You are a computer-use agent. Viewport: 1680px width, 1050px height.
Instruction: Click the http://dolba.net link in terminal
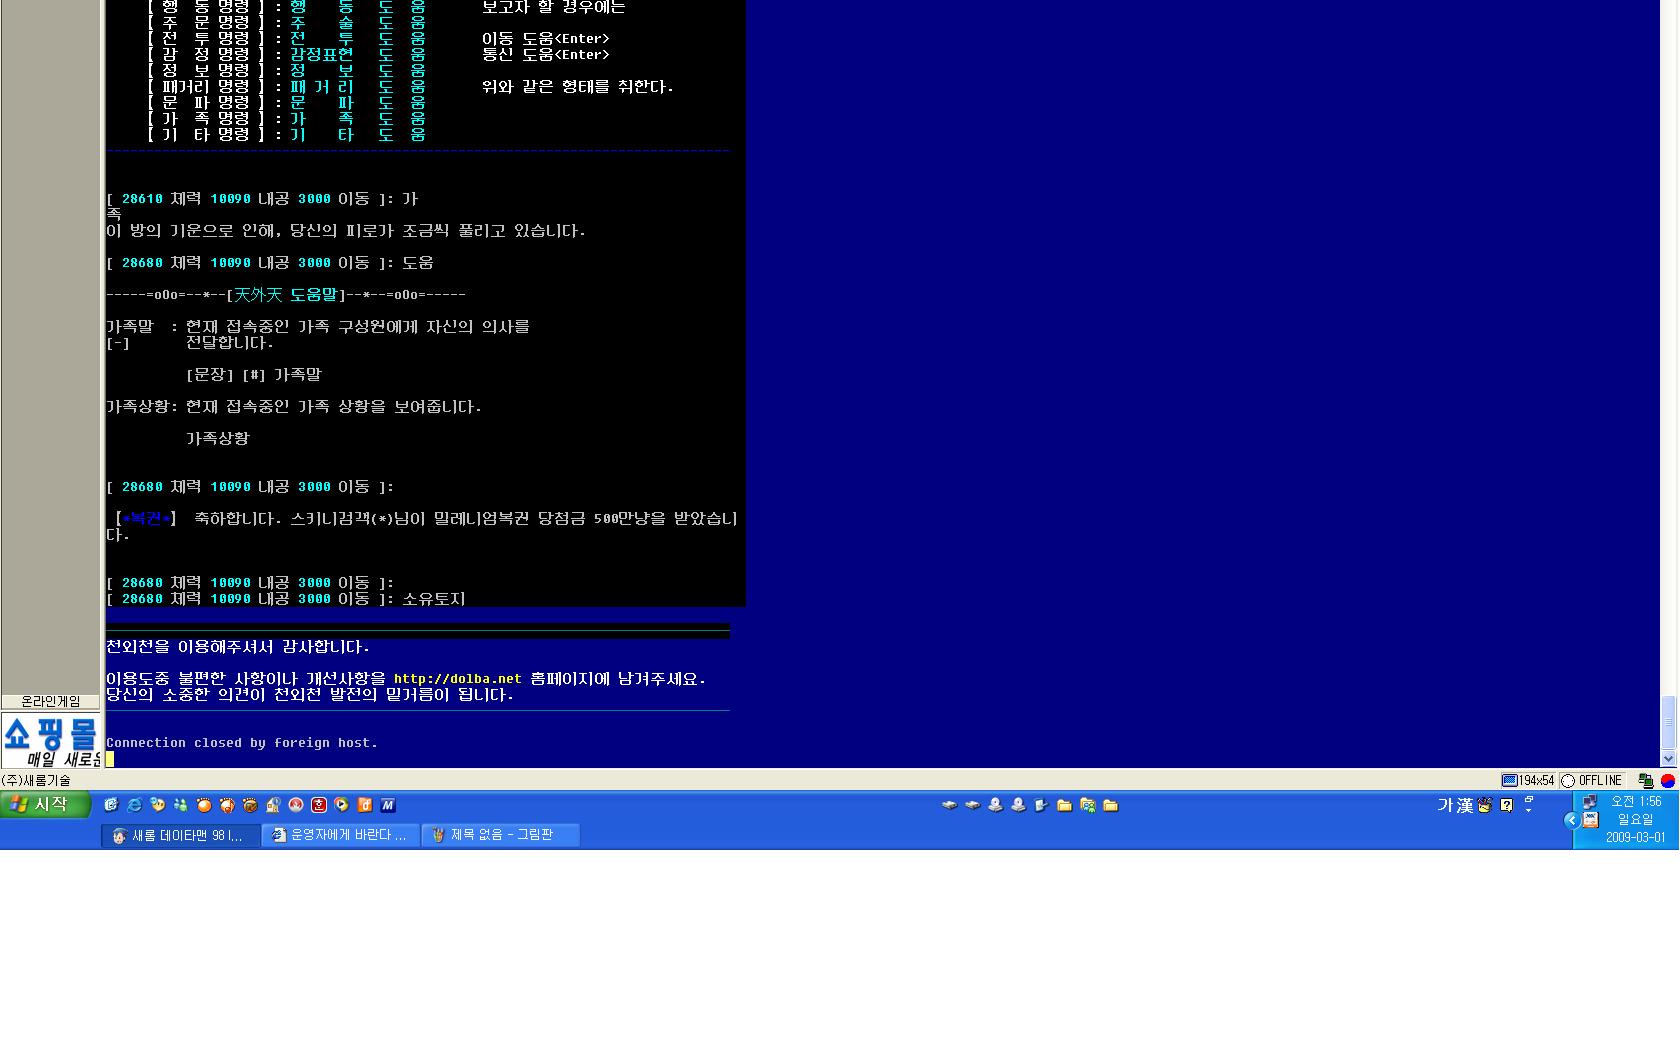pyautogui.click(x=457, y=679)
